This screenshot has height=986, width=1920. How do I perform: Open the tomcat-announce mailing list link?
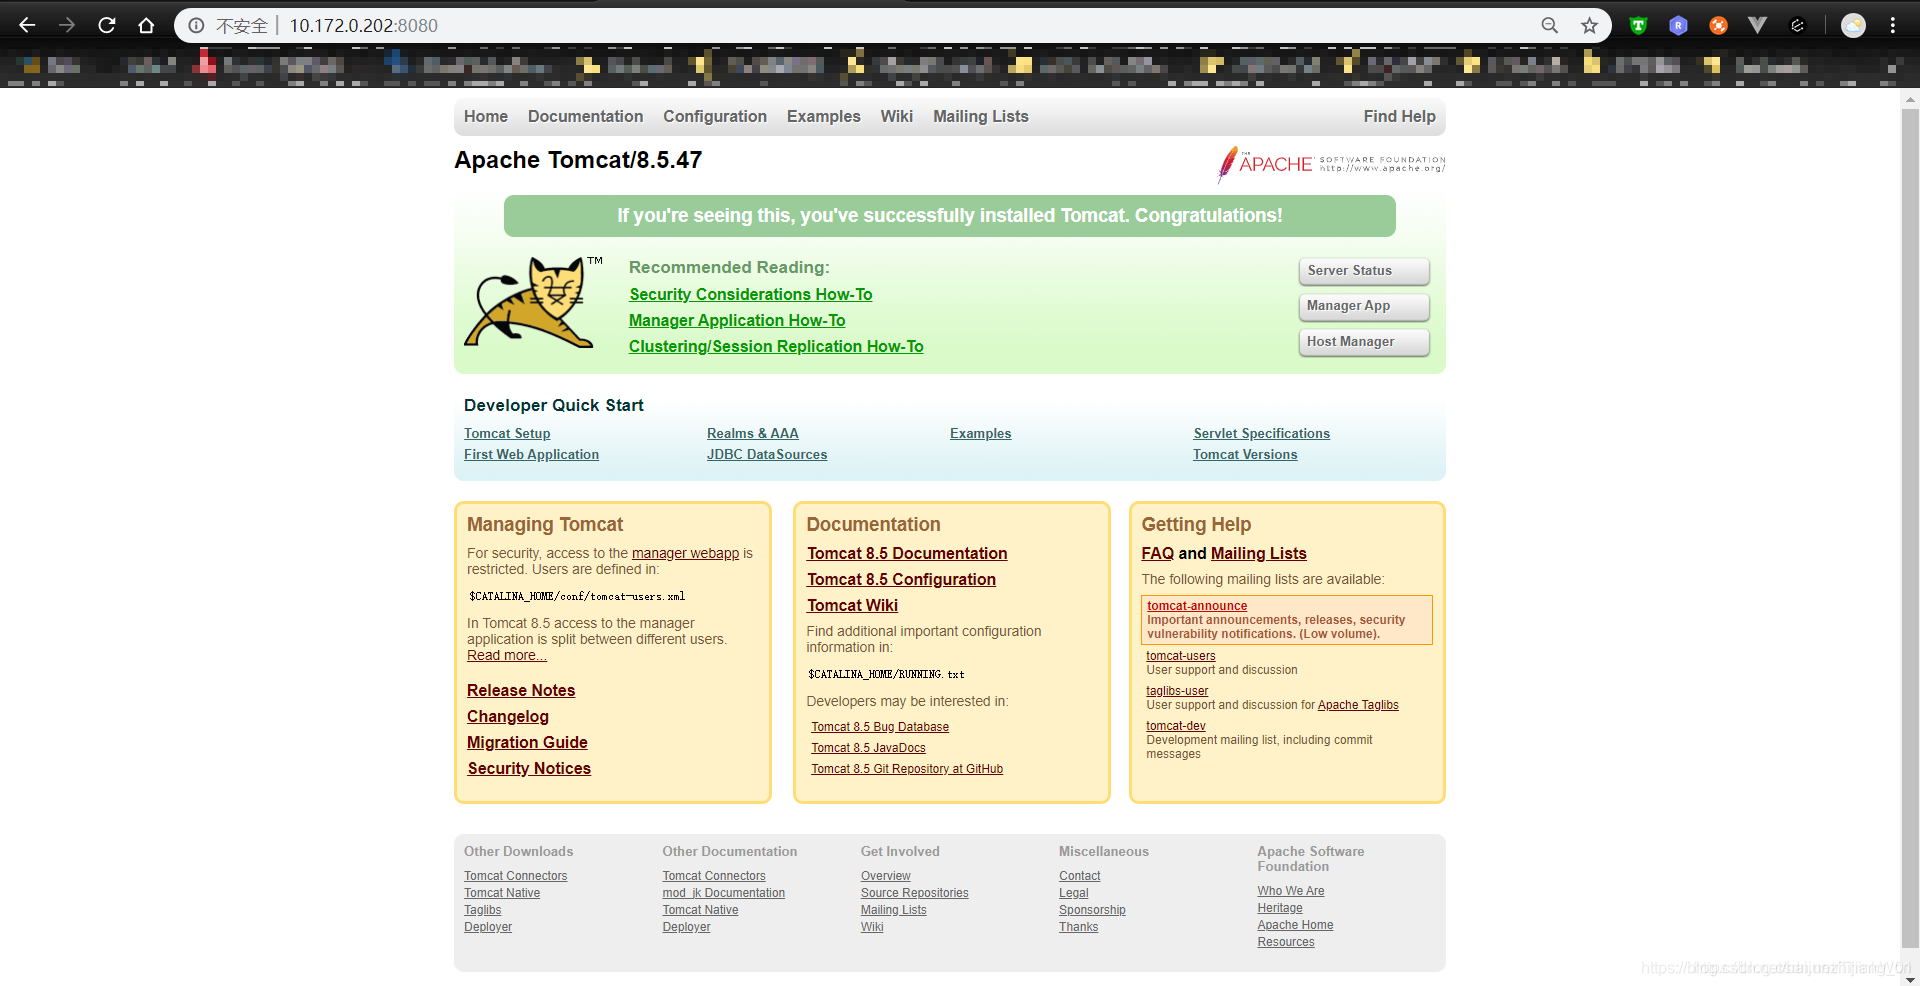click(x=1197, y=606)
